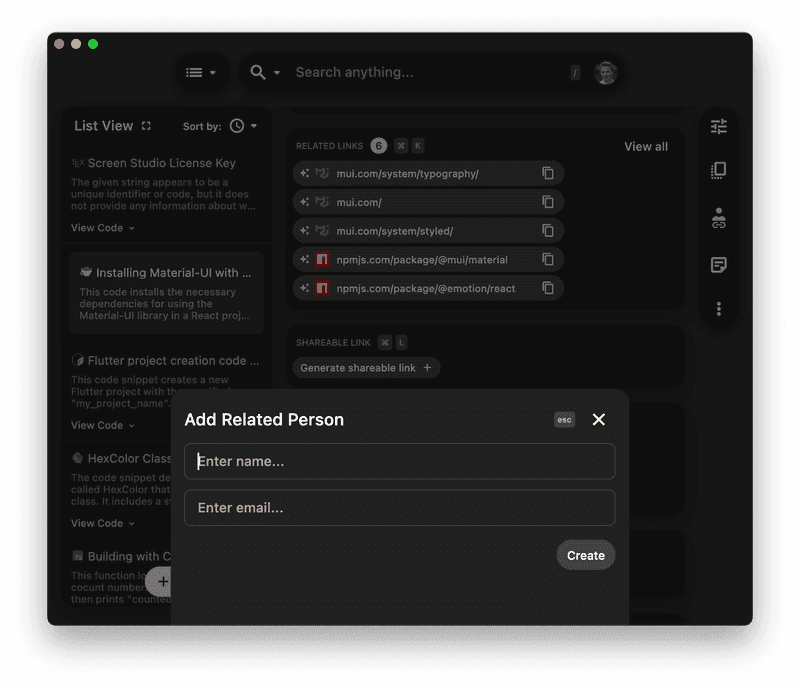Click Generate shareable link
800x688 pixels.
click(x=366, y=367)
